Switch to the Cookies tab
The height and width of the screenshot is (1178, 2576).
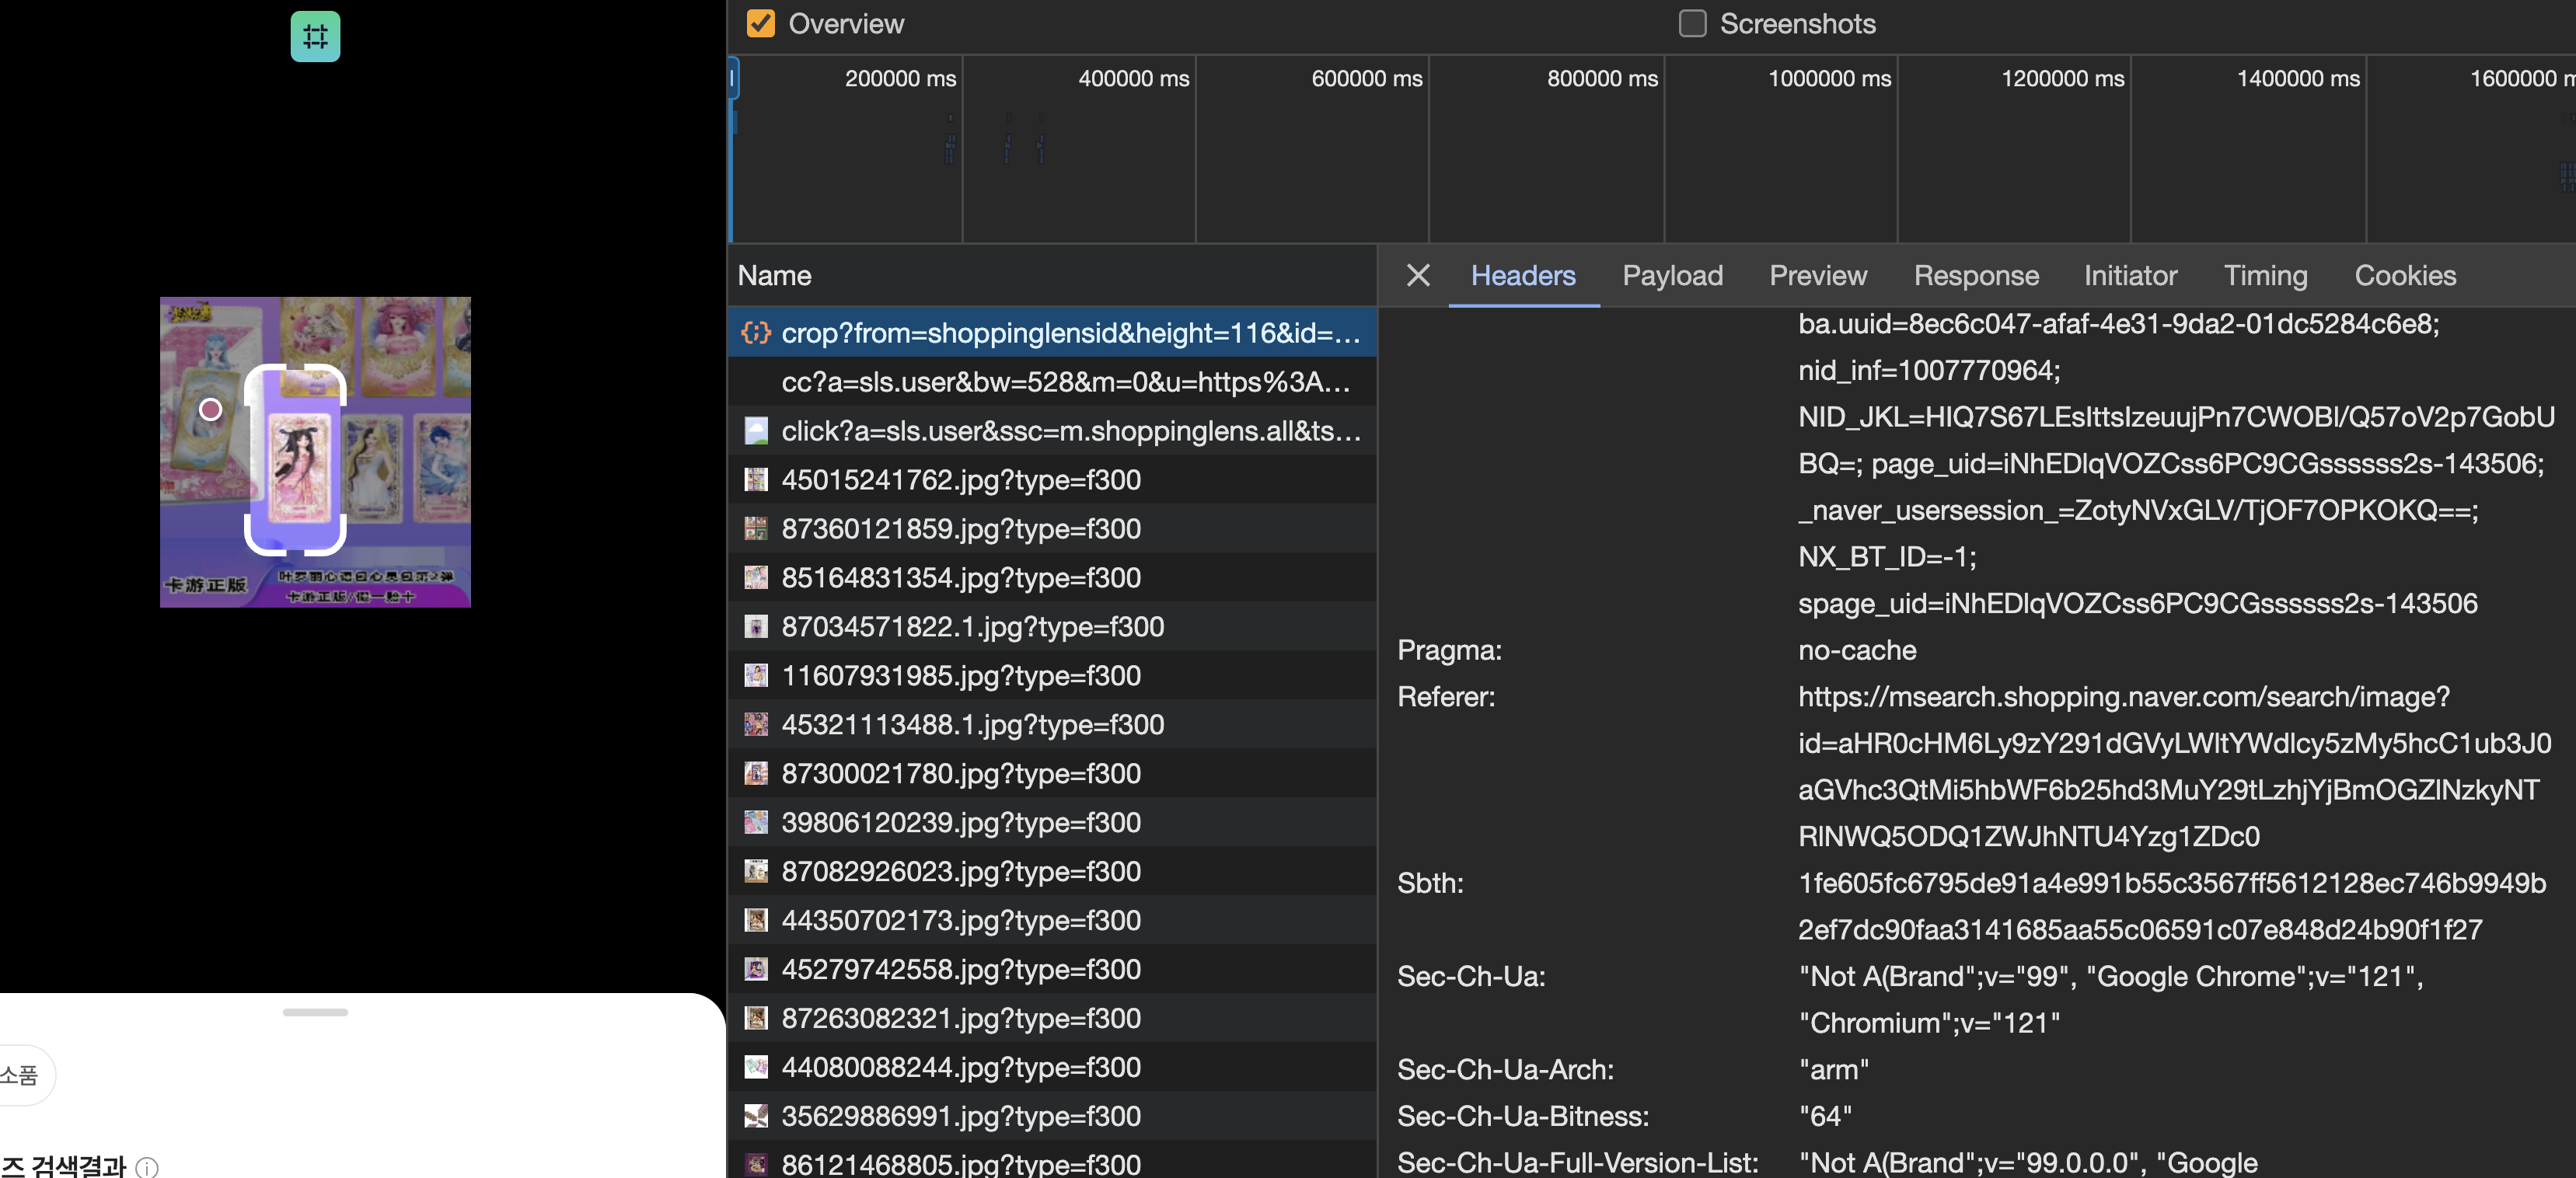pyautogui.click(x=2404, y=275)
